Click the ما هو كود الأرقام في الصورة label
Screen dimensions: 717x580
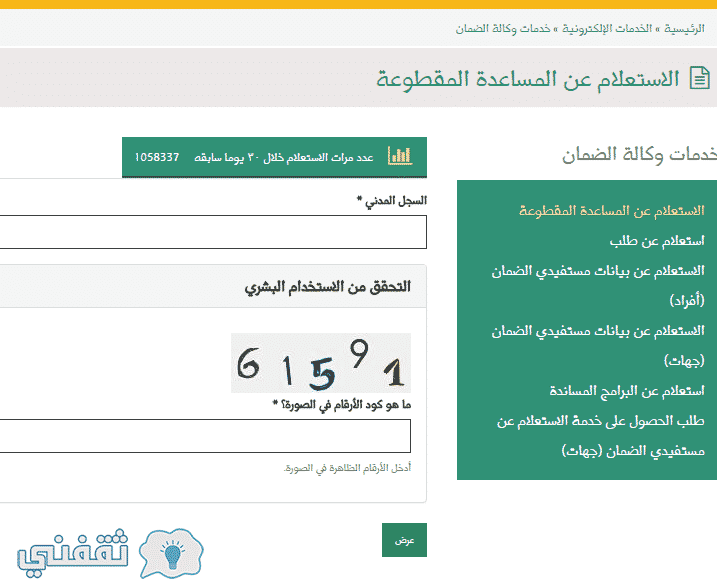point(342,404)
